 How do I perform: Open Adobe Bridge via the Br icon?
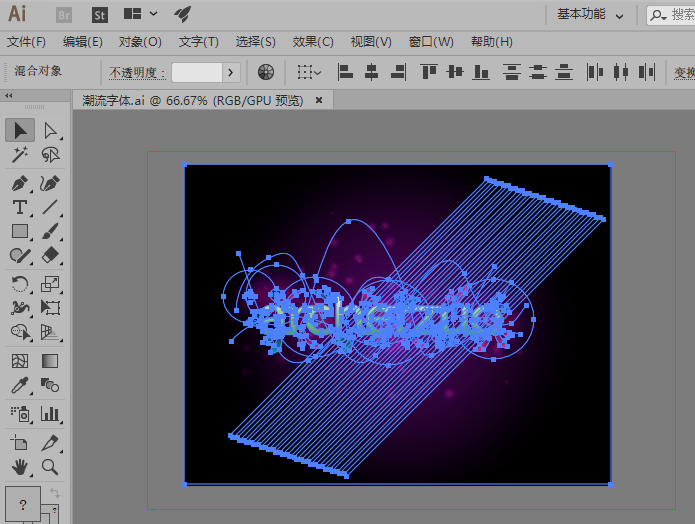64,14
